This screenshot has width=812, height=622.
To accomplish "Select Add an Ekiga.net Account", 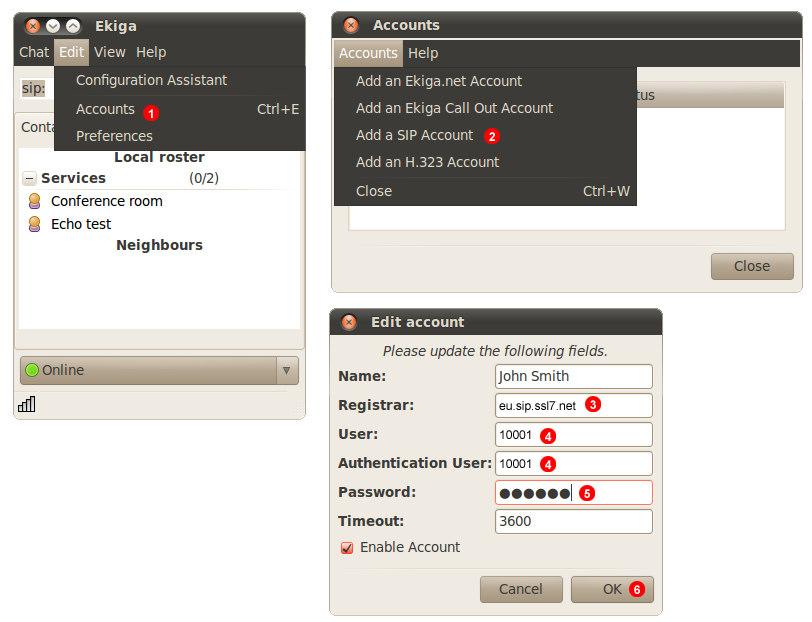I will (x=485, y=81).
